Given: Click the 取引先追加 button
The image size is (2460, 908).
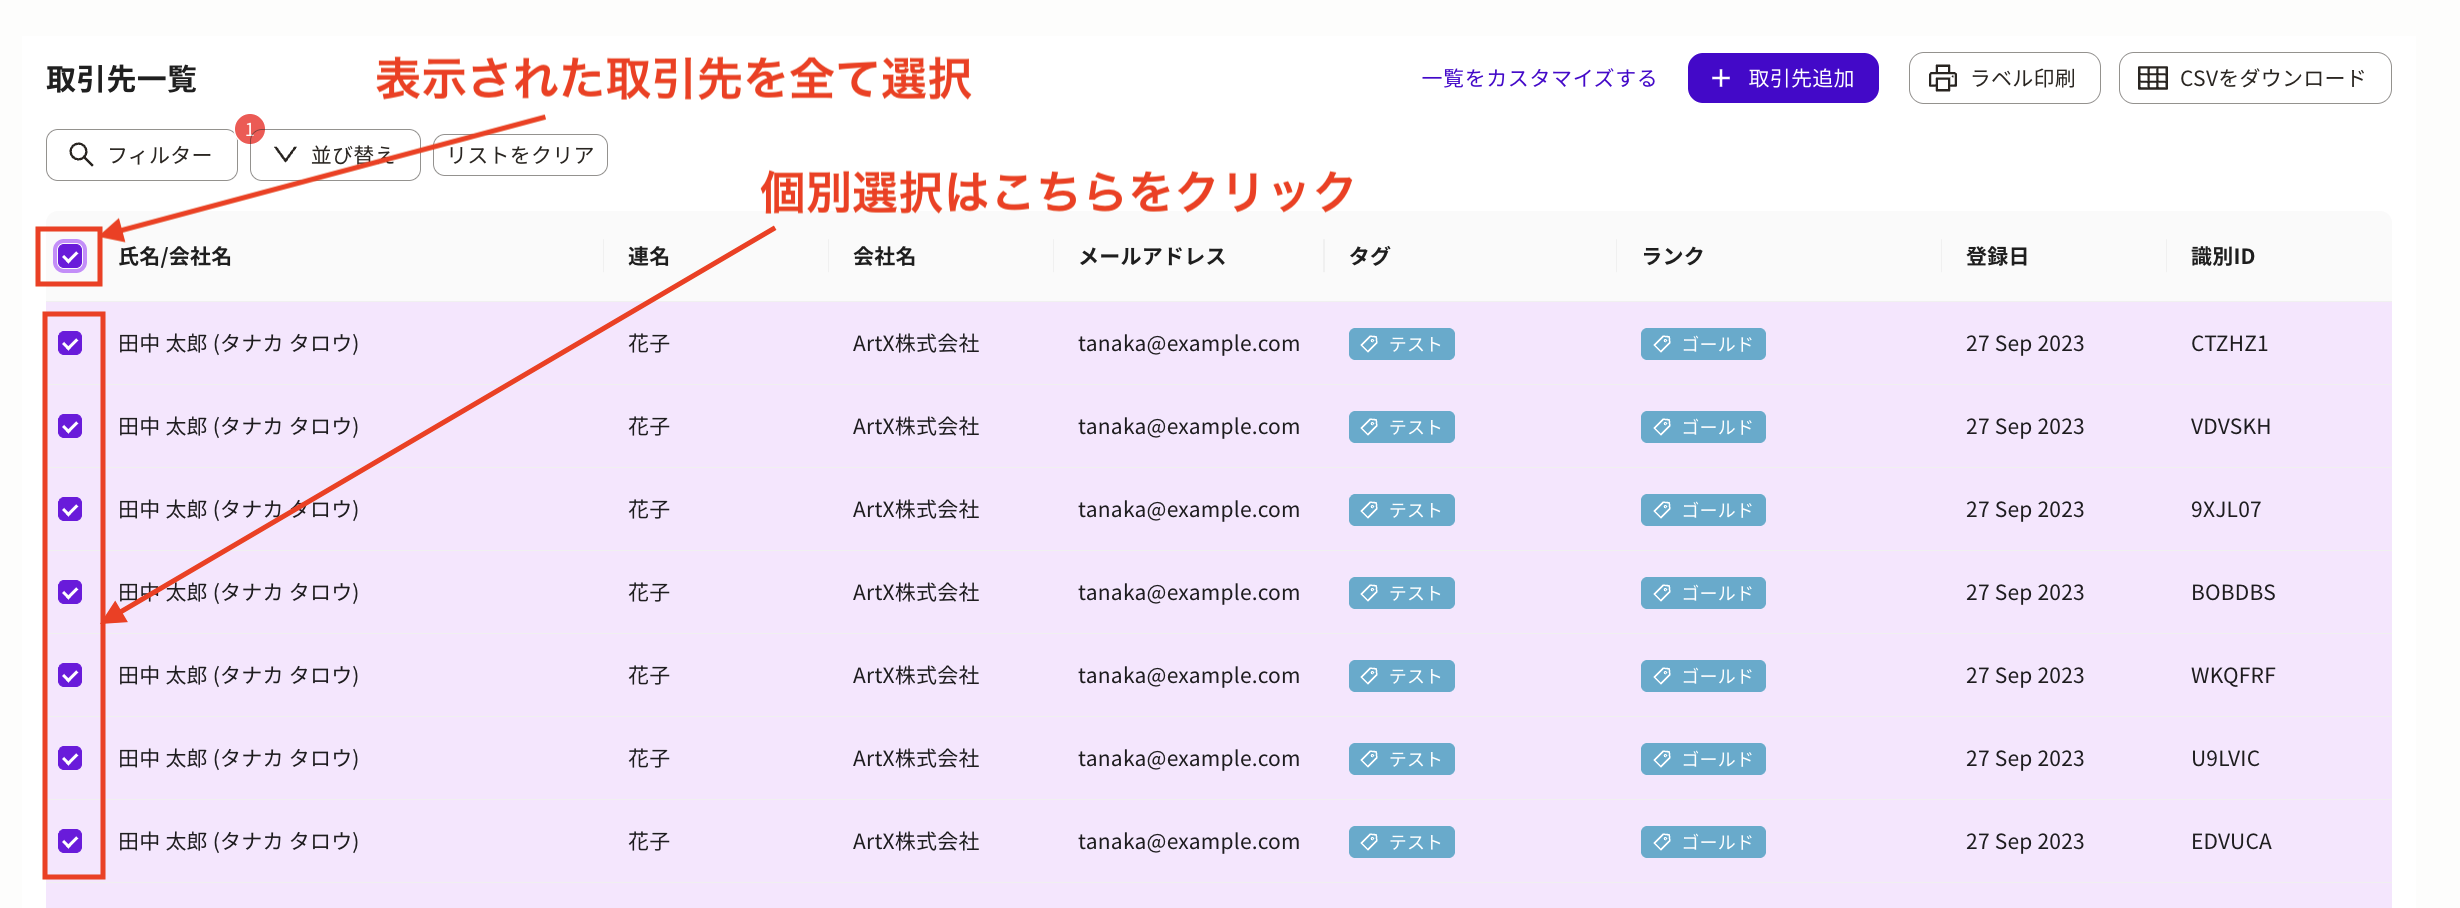Looking at the screenshot, I should click(1782, 77).
